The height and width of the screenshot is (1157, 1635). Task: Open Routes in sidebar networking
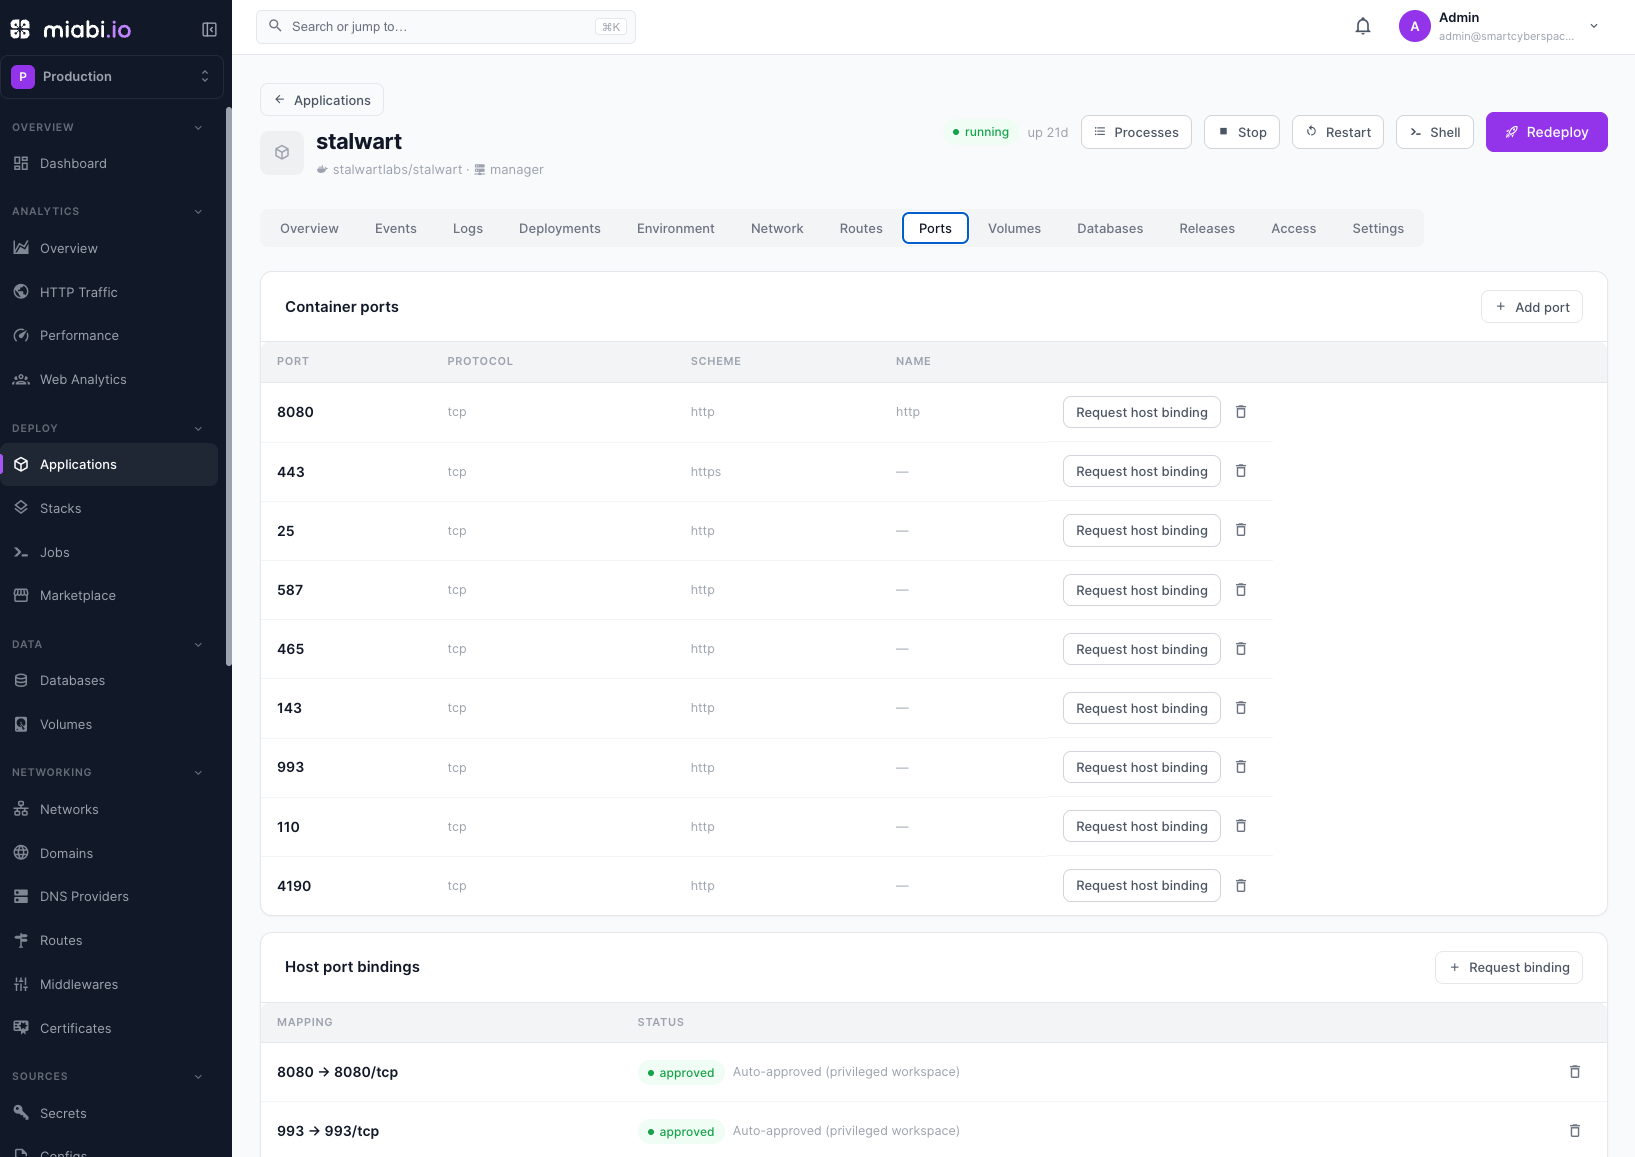coord(109,941)
